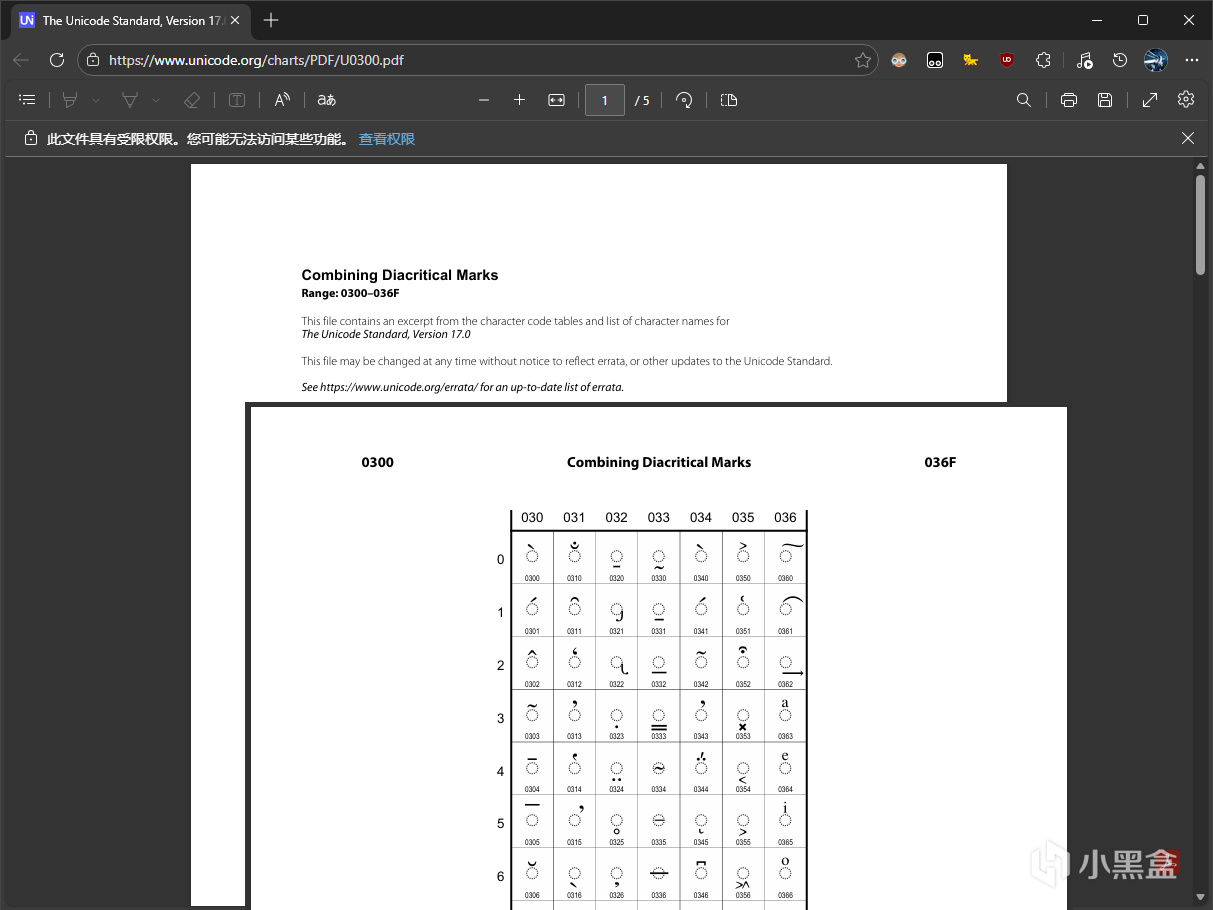
Task: Click the heading 'Combining Diacritical Marks' on the cover page
Action: click(400, 275)
